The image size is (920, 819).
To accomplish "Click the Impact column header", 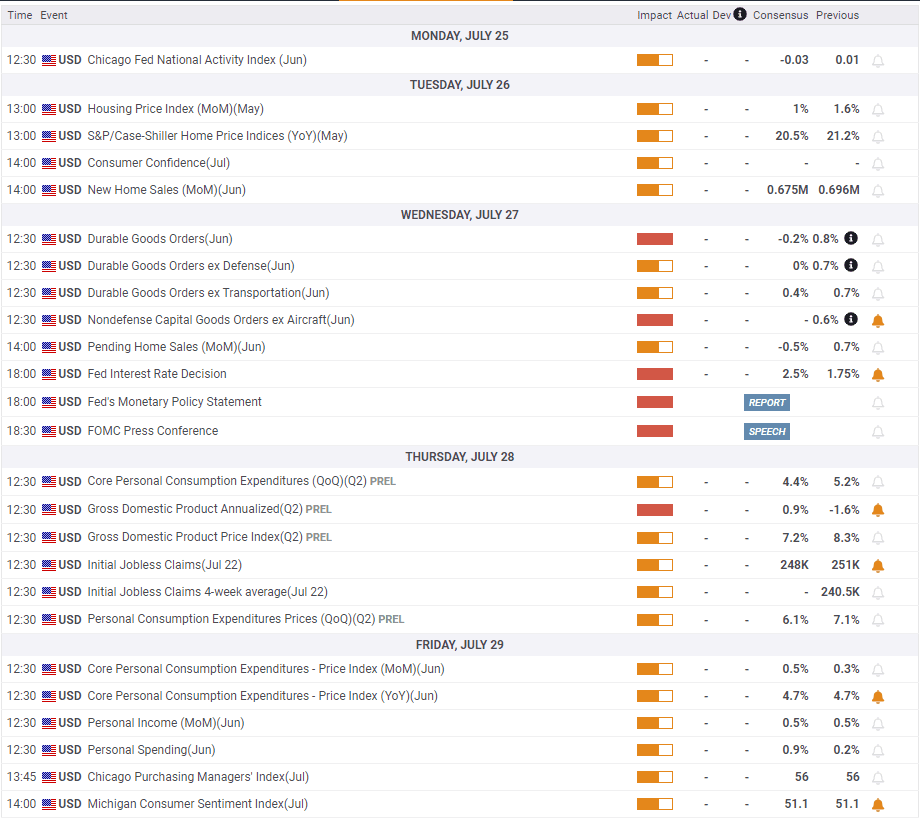I will click(654, 15).
